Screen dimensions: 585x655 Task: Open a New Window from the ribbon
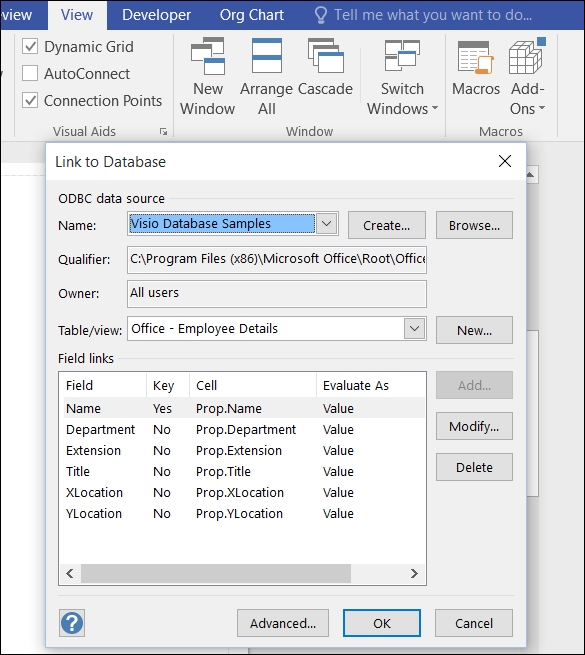coord(208,77)
